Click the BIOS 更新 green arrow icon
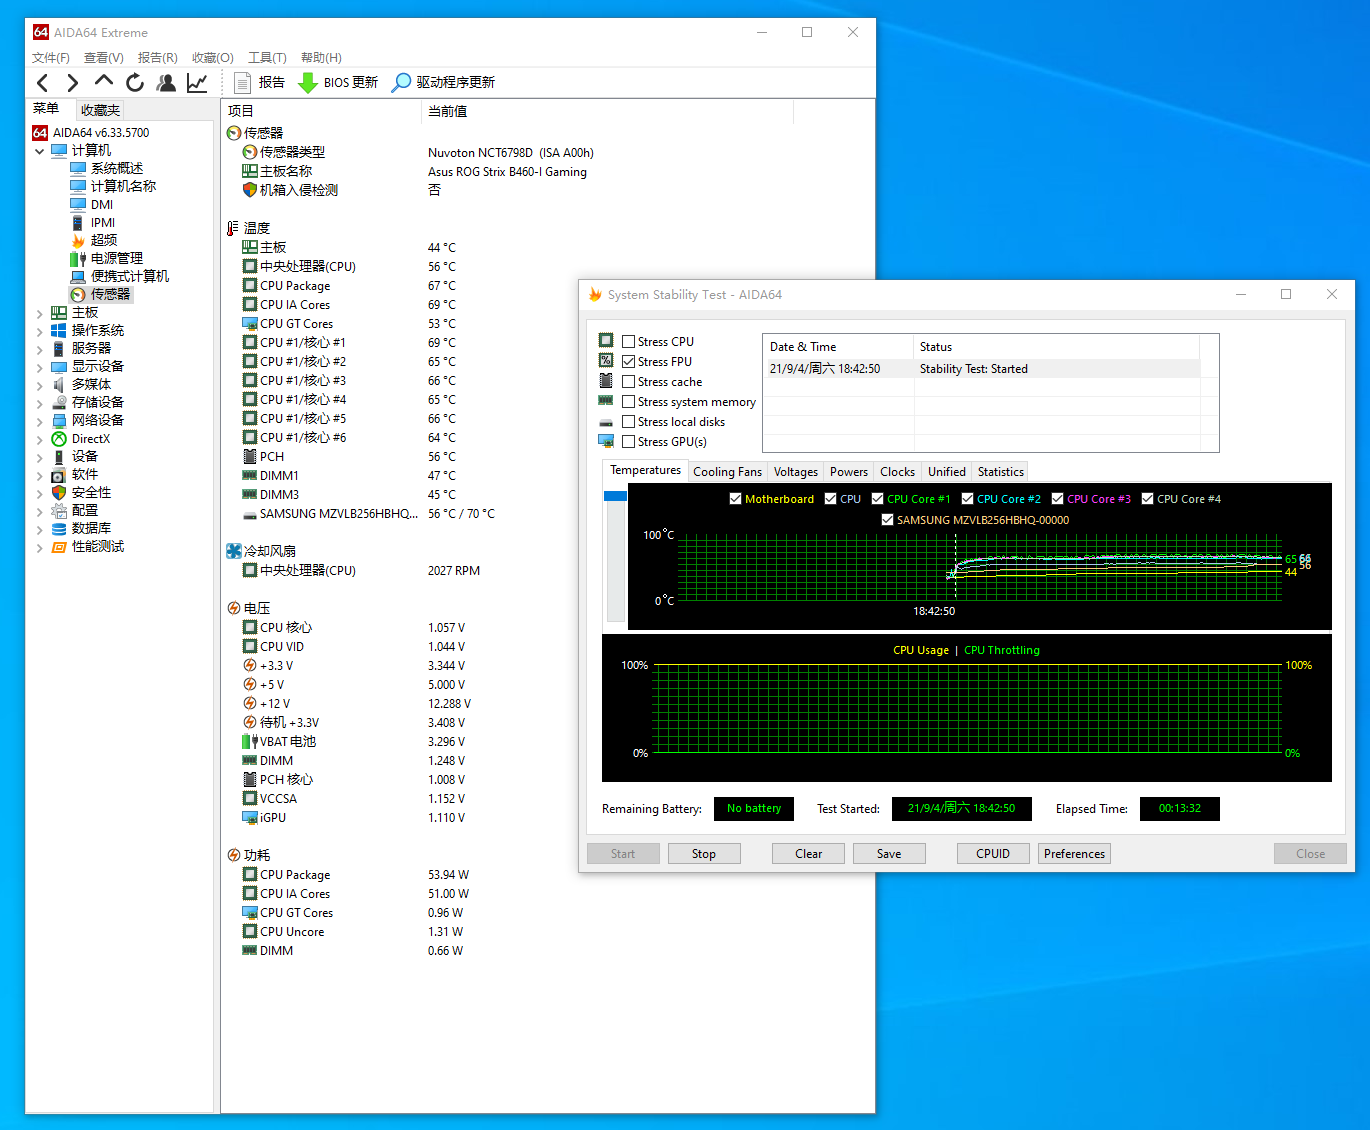This screenshot has height=1130, width=1370. pyautogui.click(x=308, y=82)
